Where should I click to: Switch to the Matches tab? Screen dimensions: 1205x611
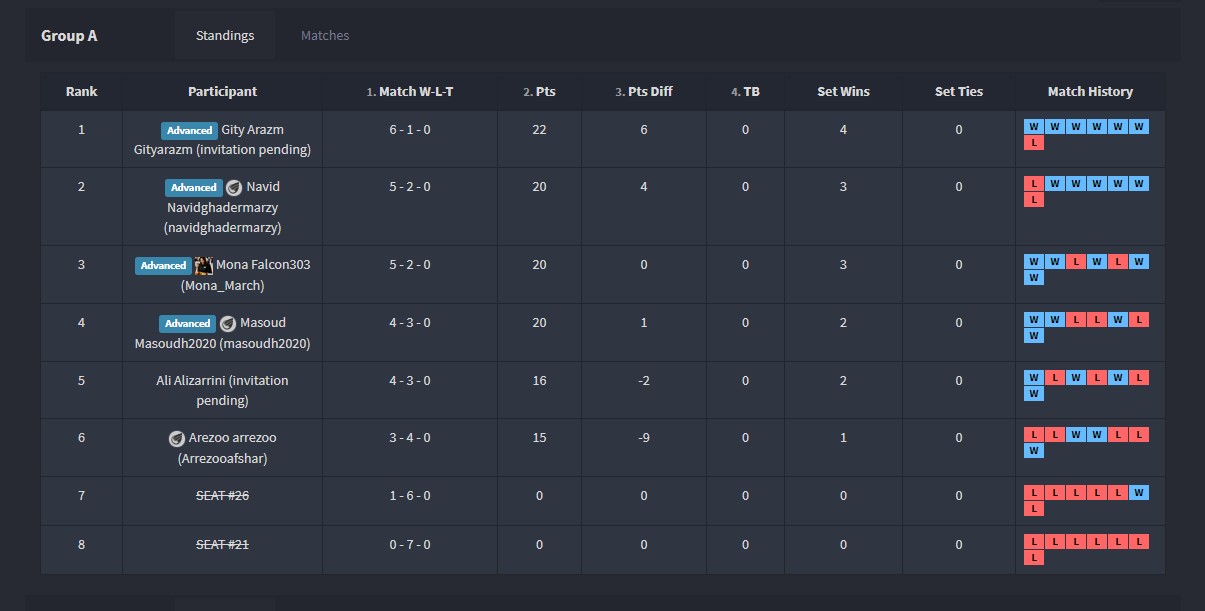point(325,36)
